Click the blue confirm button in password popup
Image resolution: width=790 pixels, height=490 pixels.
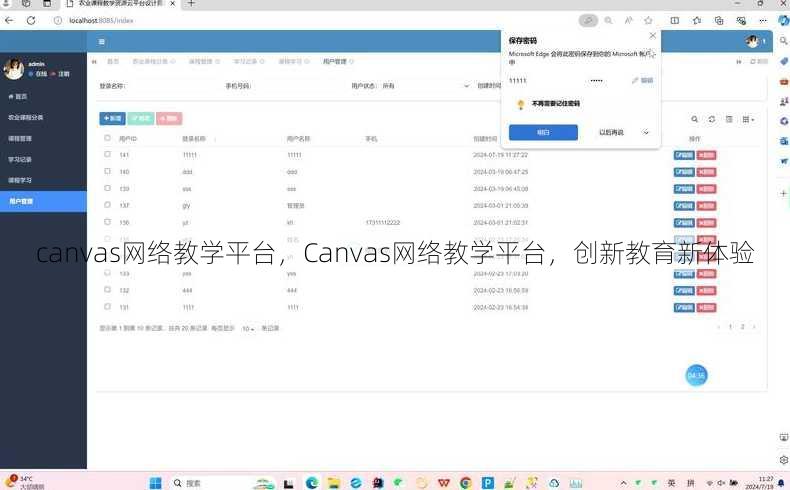click(x=543, y=132)
